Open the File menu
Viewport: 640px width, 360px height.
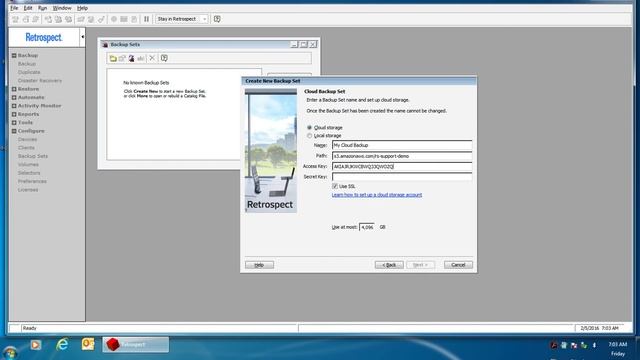point(14,8)
